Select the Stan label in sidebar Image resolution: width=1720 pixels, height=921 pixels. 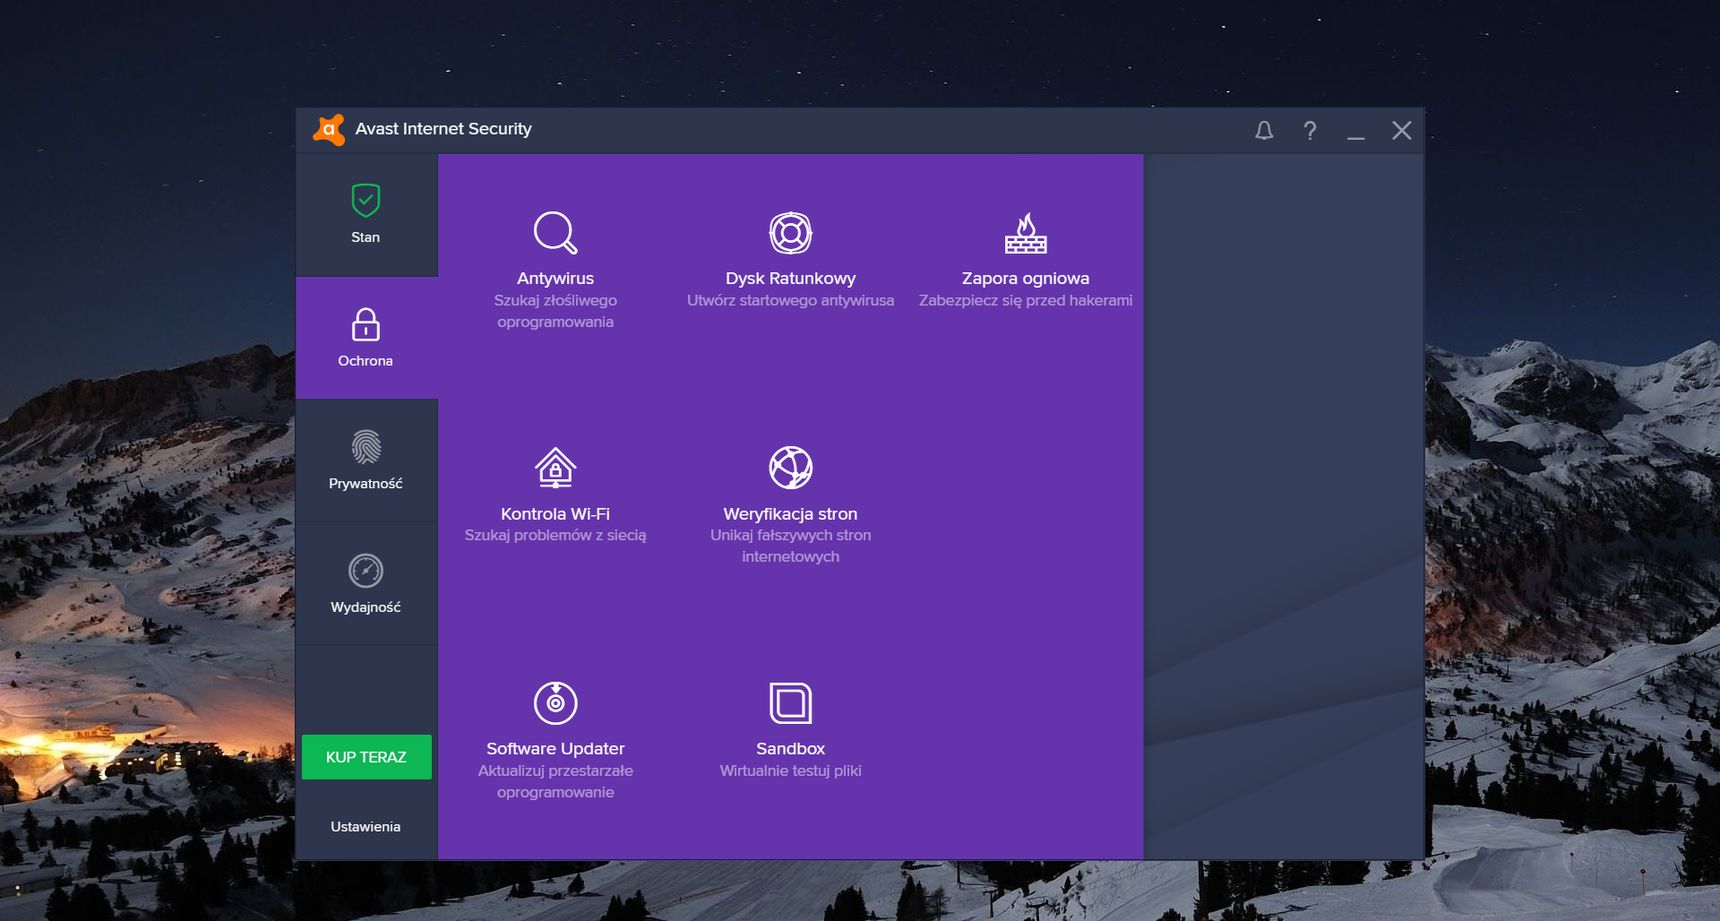(x=366, y=237)
